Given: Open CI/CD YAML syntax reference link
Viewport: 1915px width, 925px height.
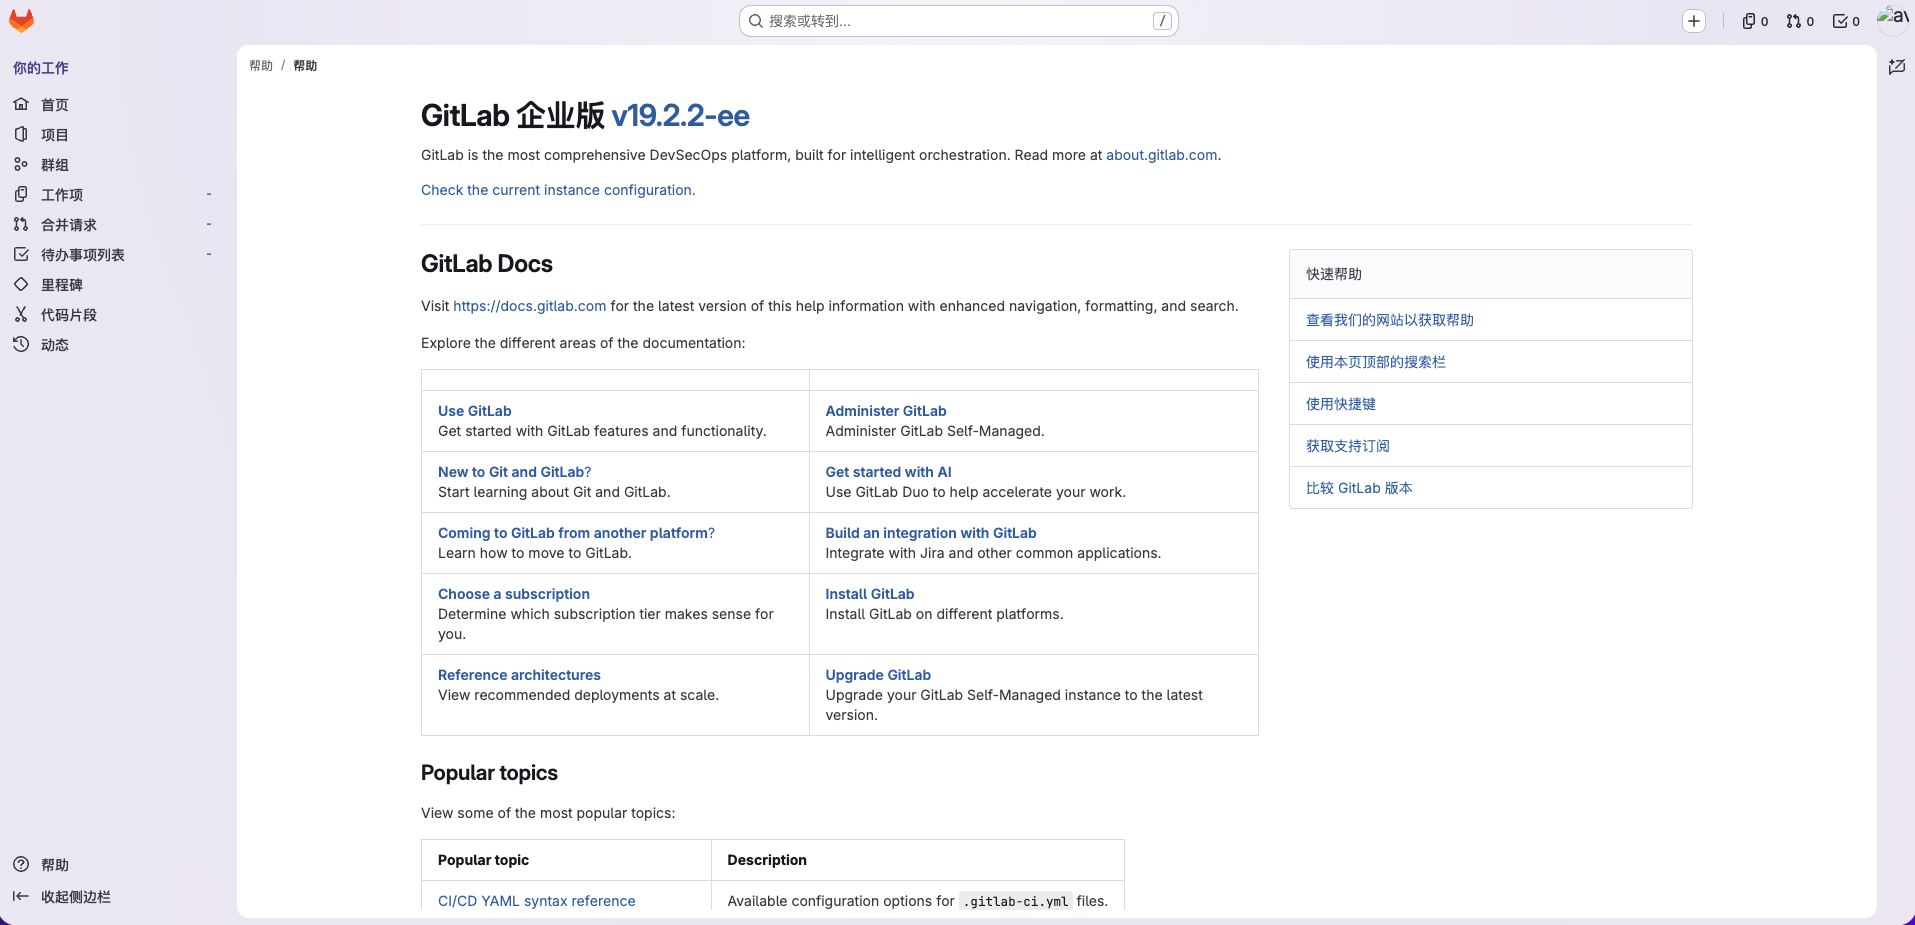Looking at the screenshot, I should coord(537,901).
